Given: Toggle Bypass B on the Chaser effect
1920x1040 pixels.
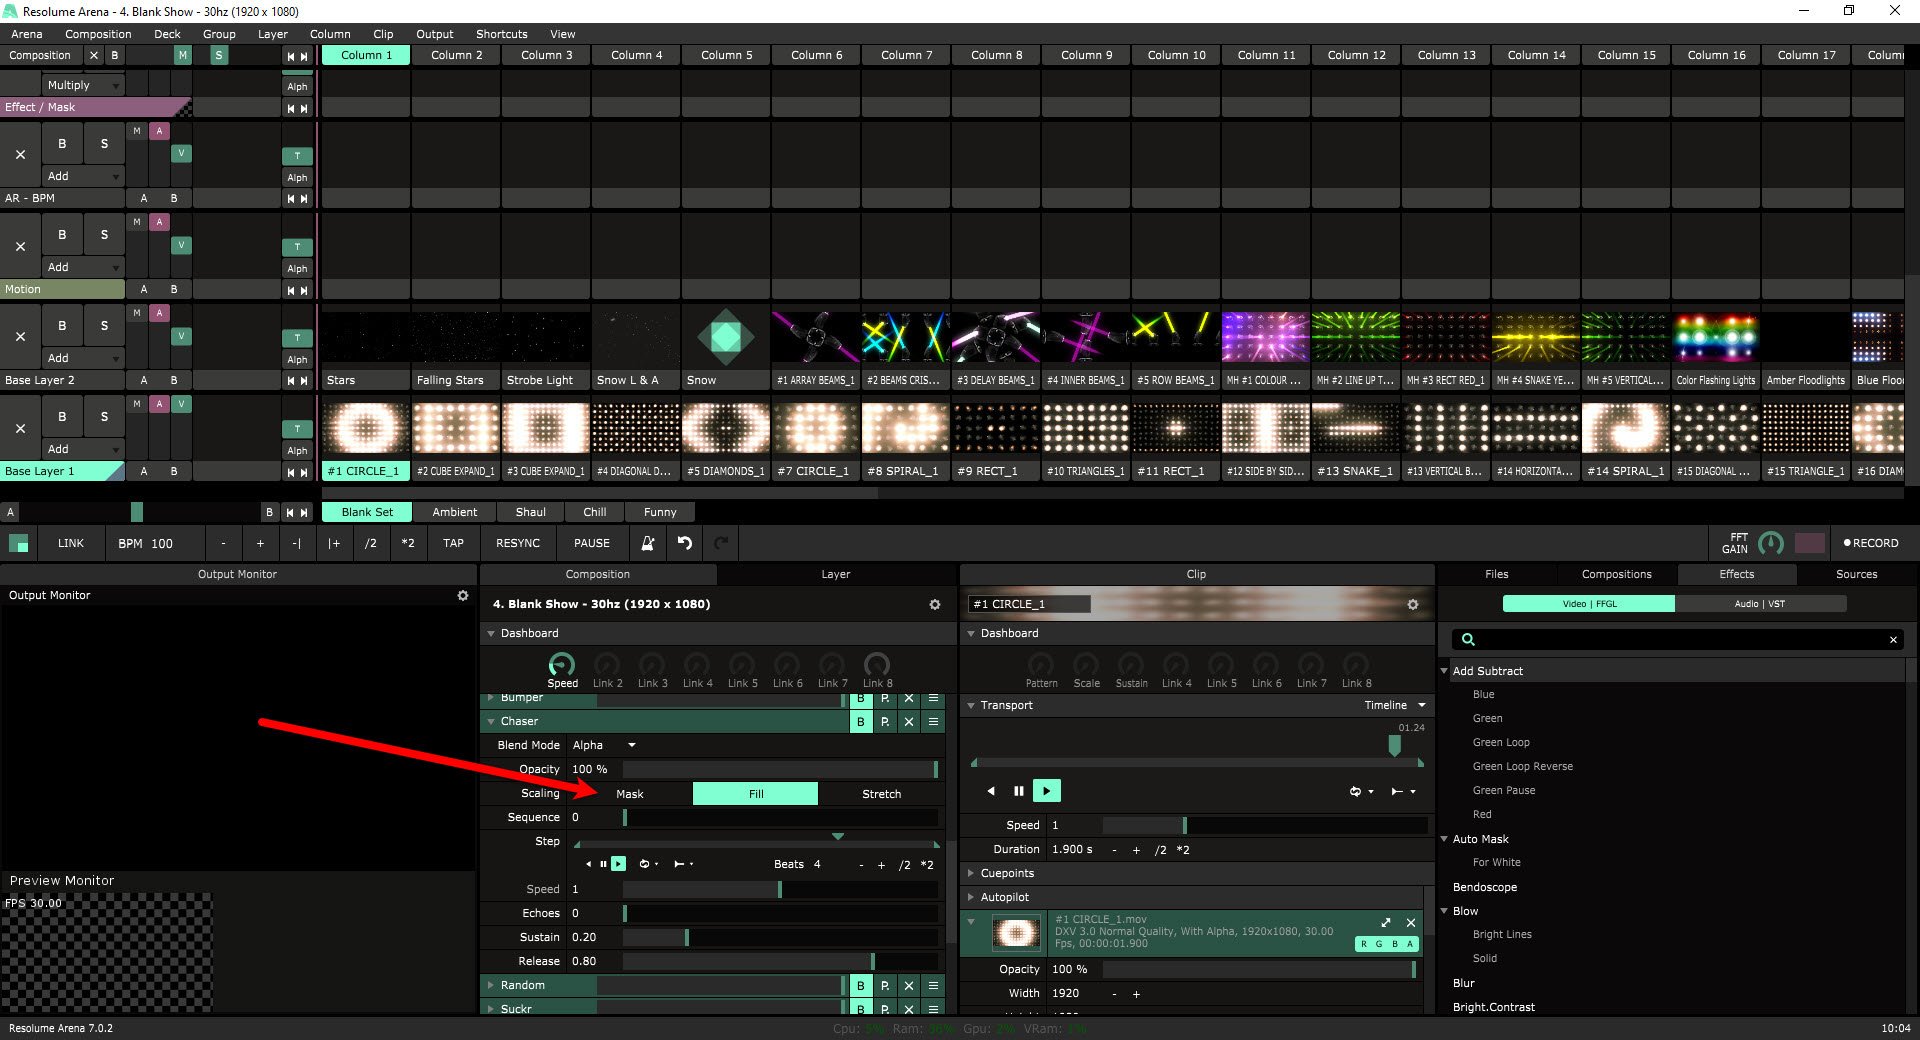Looking at the screenshot, I should coord(860,721).
